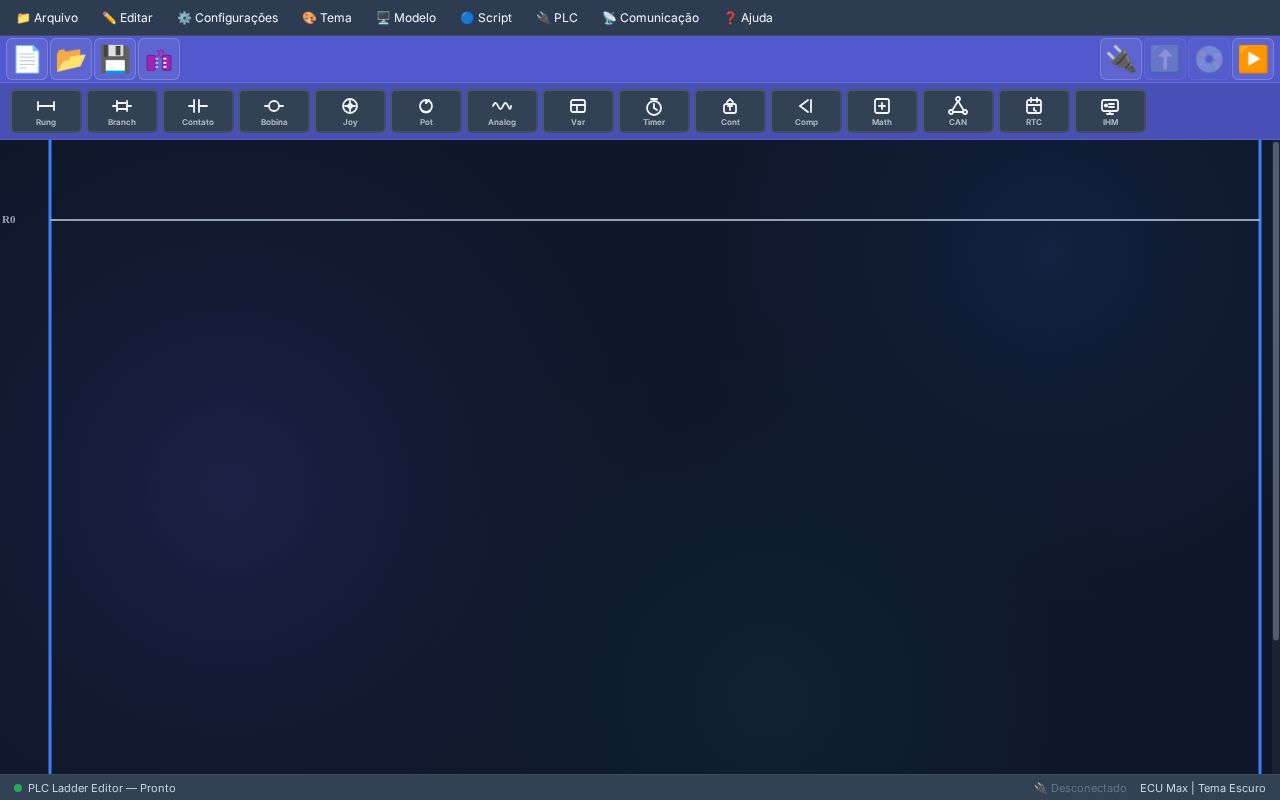Click the disc icon in top toolbar
This screenshot has height=800, width=1280.
(1209, 59)
